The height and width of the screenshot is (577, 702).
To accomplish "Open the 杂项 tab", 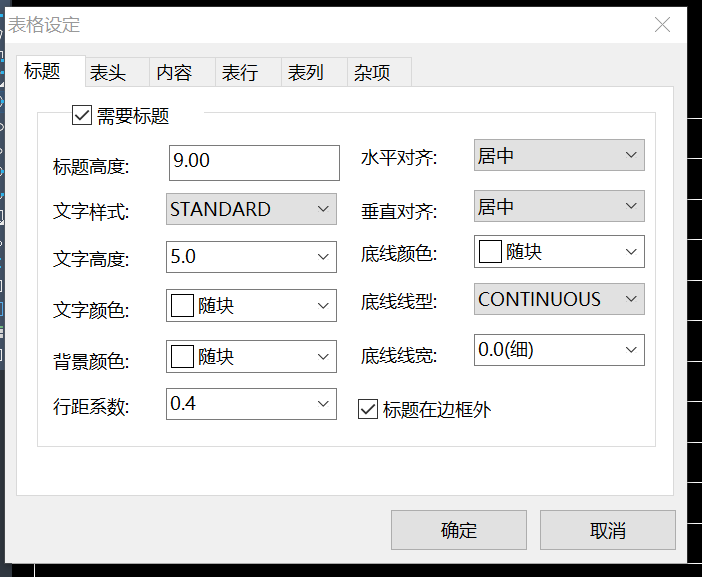I will click(x=380, y=72).
